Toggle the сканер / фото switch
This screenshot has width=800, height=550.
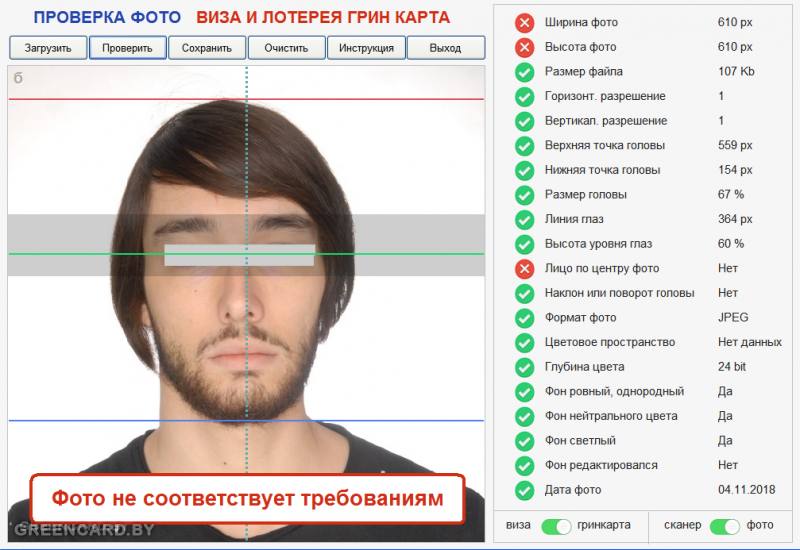[724, 527]
